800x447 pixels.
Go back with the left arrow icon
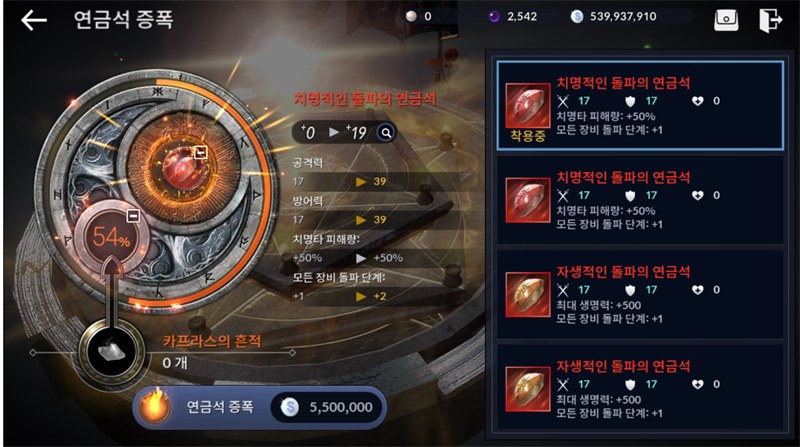pyautogui.click(x=34, y=20)
